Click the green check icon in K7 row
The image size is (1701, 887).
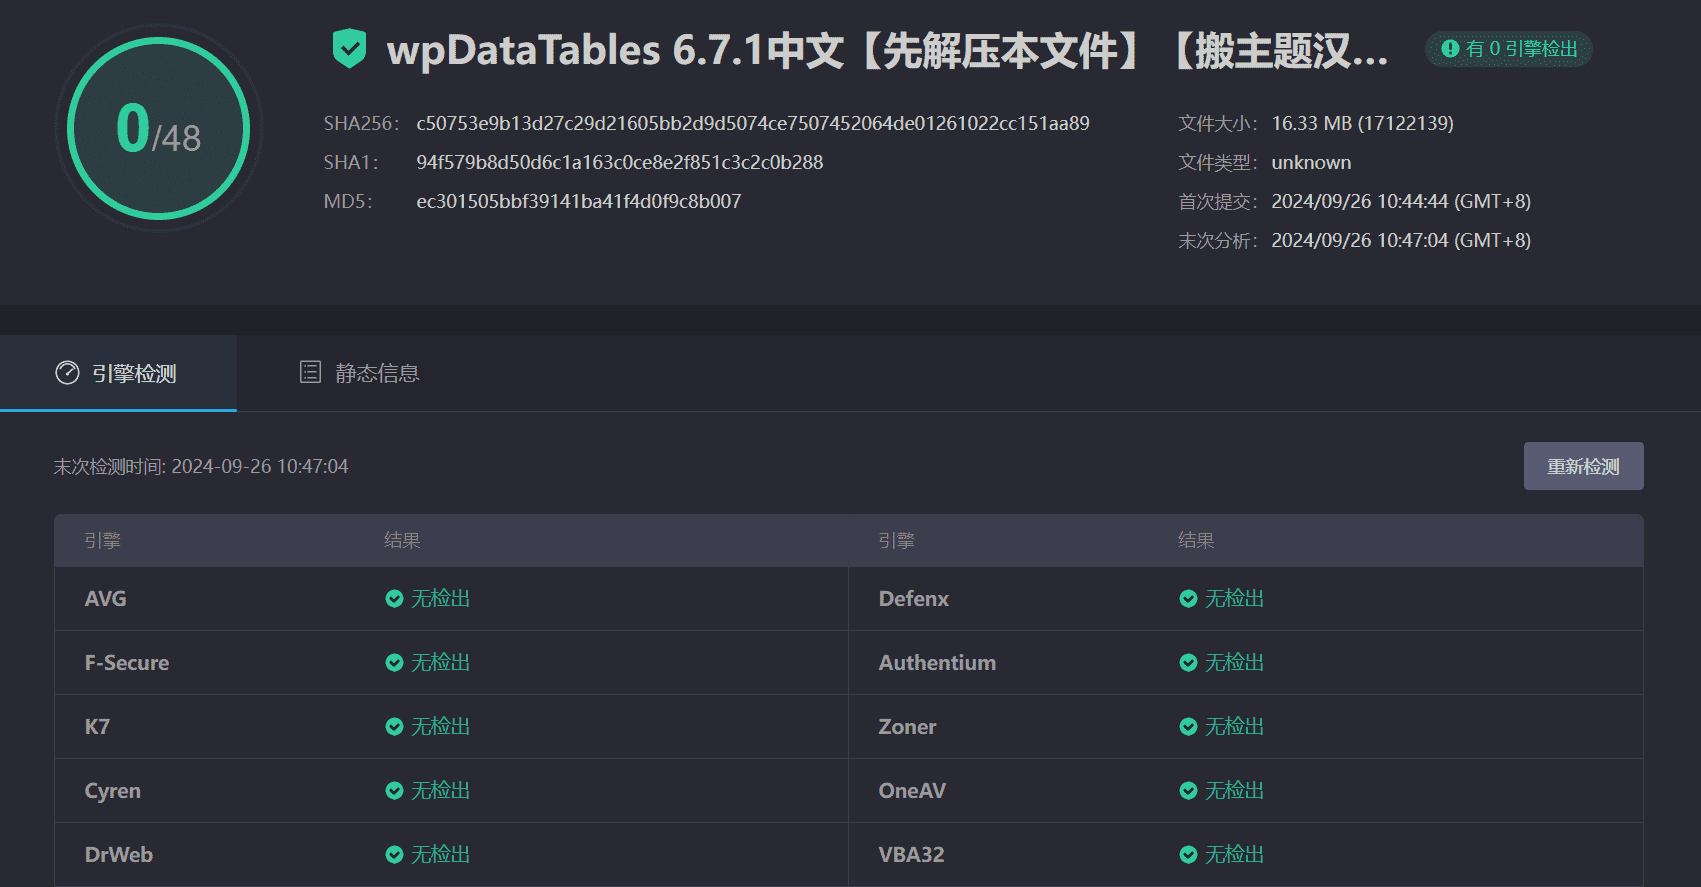(x=394, y=726)
